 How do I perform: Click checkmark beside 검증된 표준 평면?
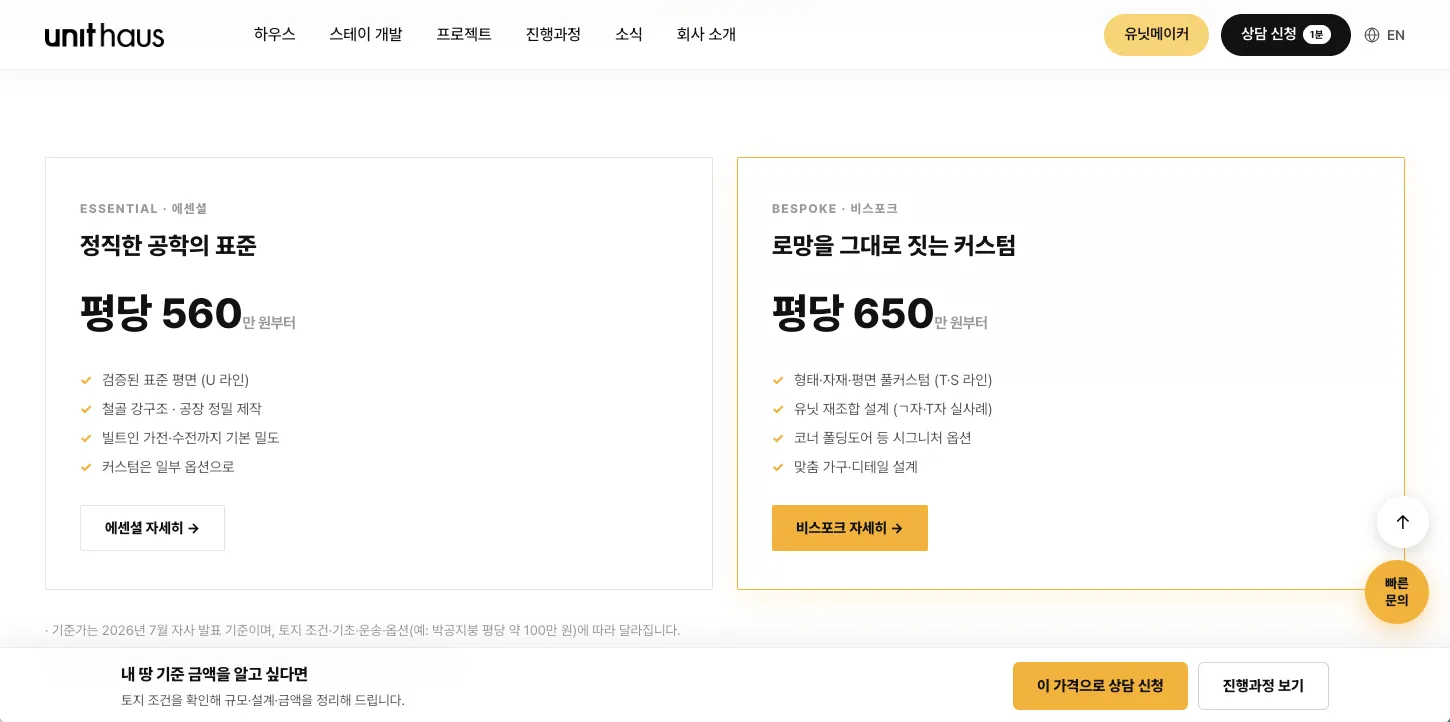pos(86,380)
